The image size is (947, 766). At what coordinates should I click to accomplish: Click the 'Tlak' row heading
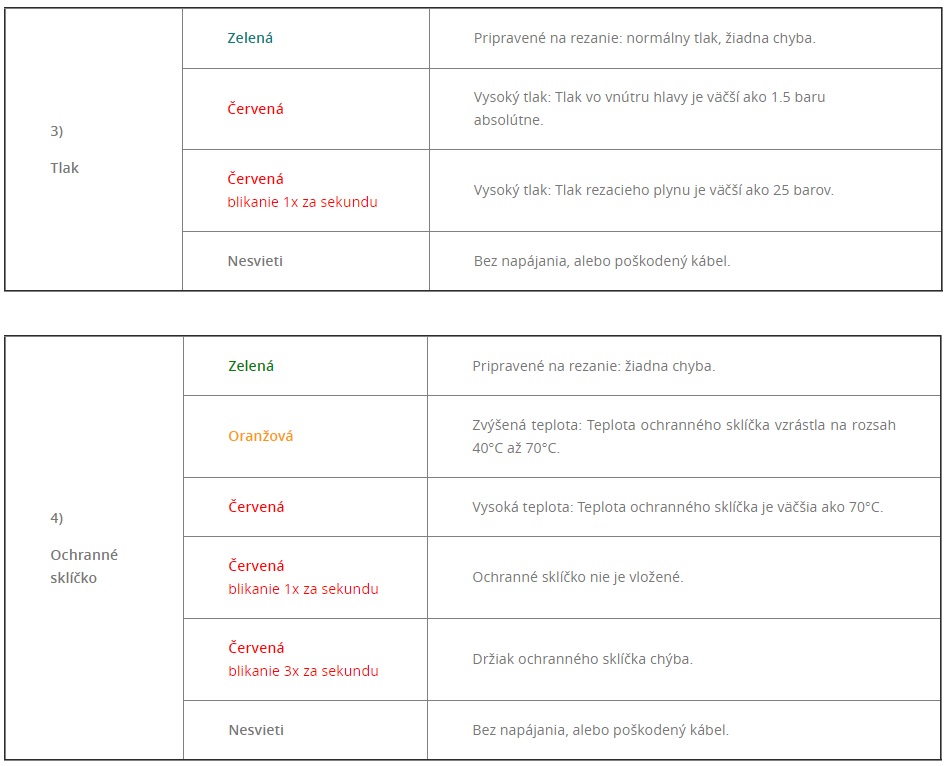coord(65,168)
